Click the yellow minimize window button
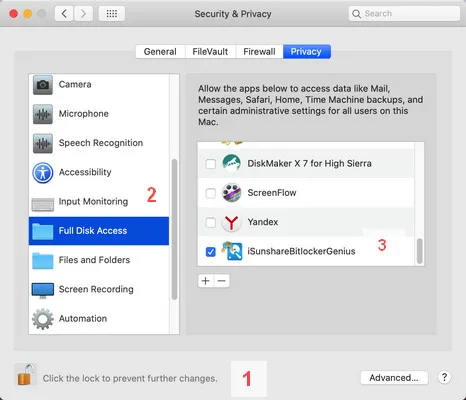The image size is (466, 400). pyautogui.click(x=27, y=14)
